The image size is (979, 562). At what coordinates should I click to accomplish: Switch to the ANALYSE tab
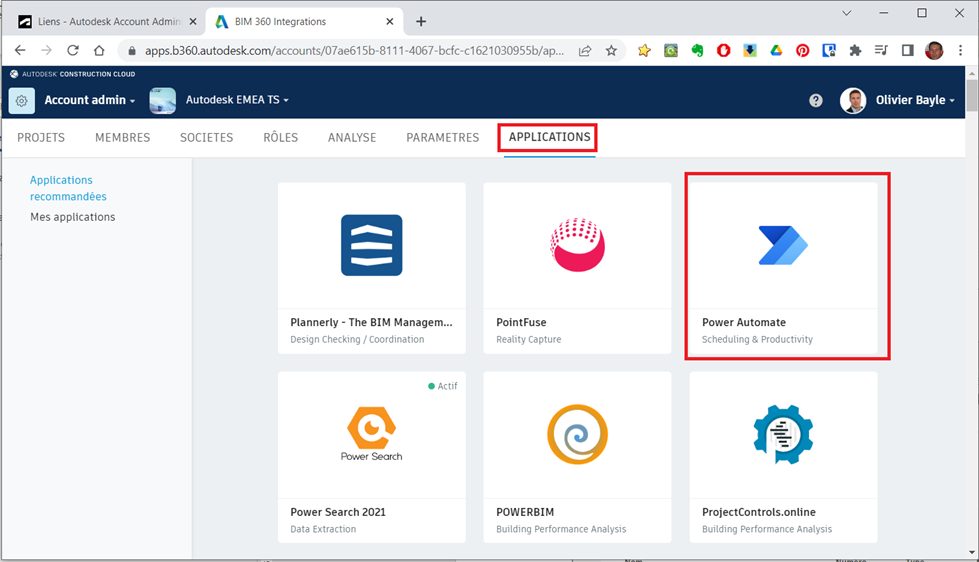point(352,137)
